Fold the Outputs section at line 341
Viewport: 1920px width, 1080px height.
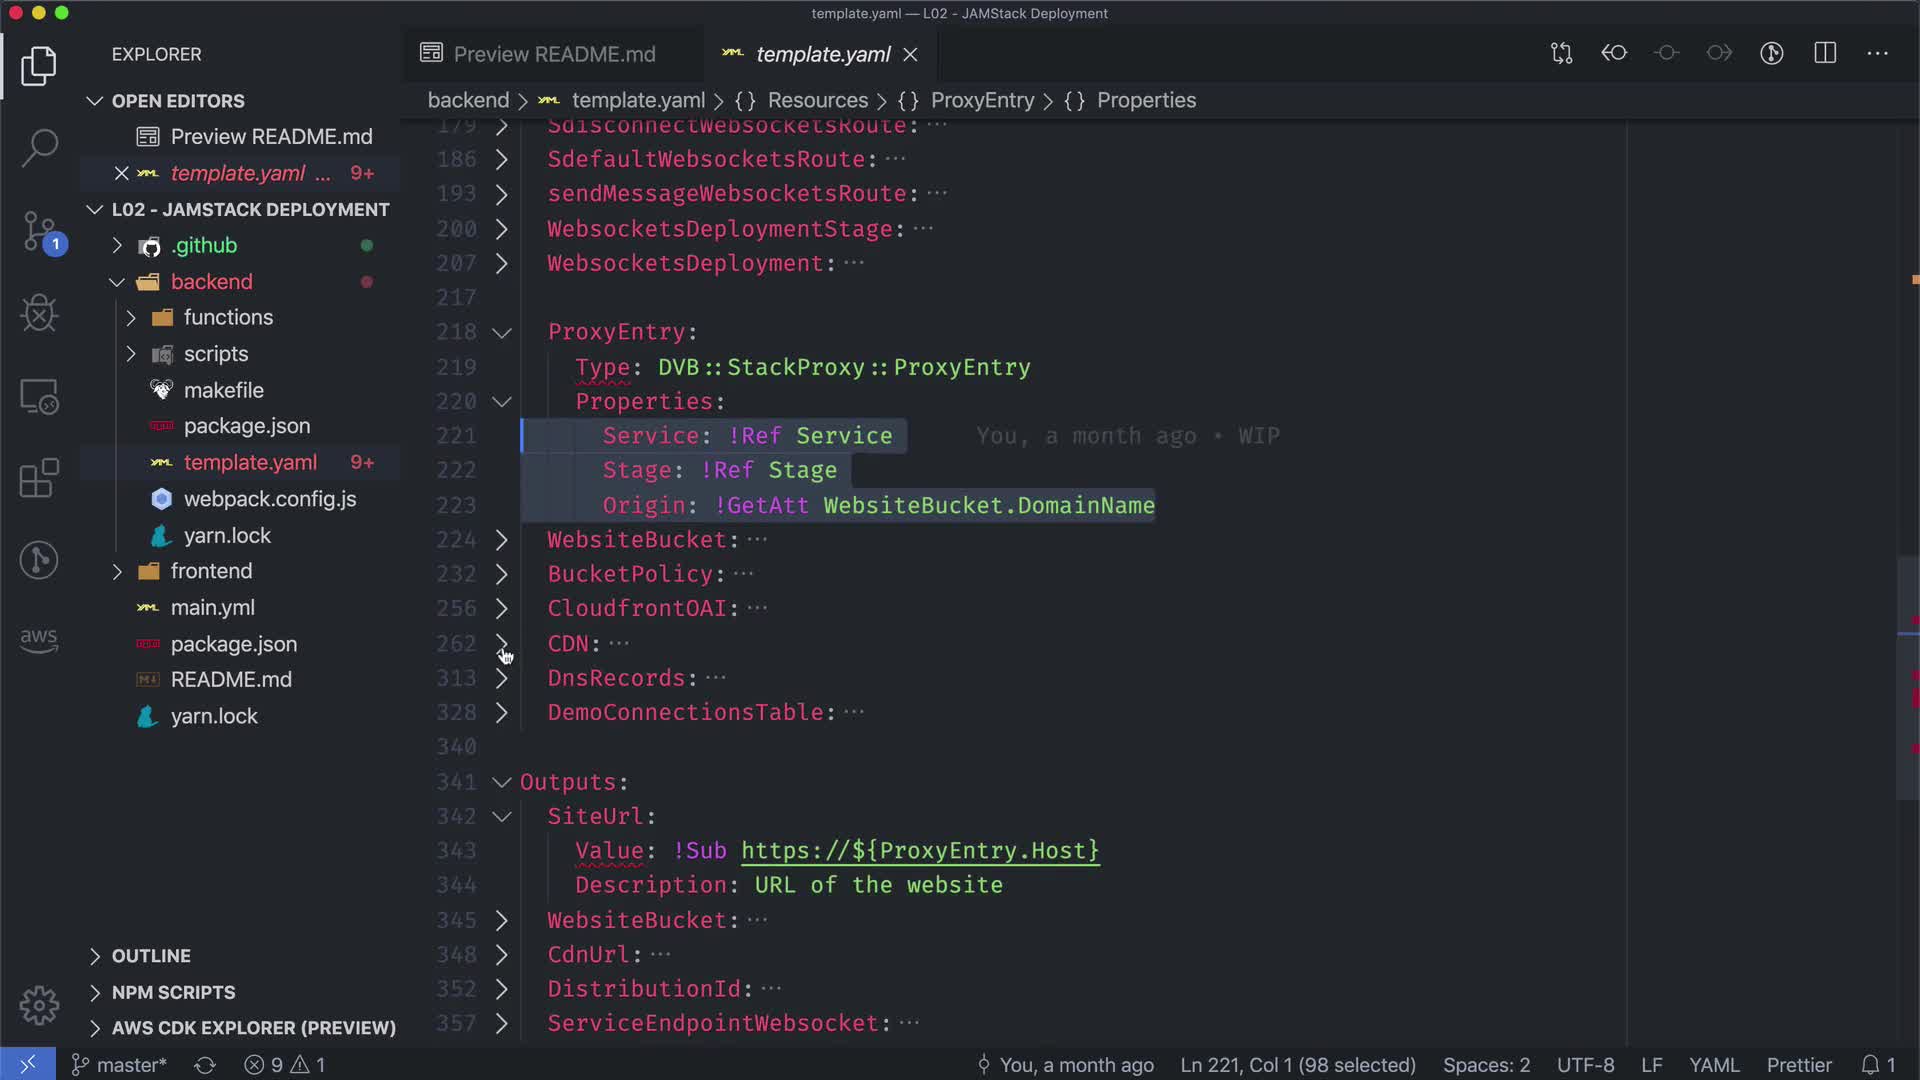tap(502, 782)
